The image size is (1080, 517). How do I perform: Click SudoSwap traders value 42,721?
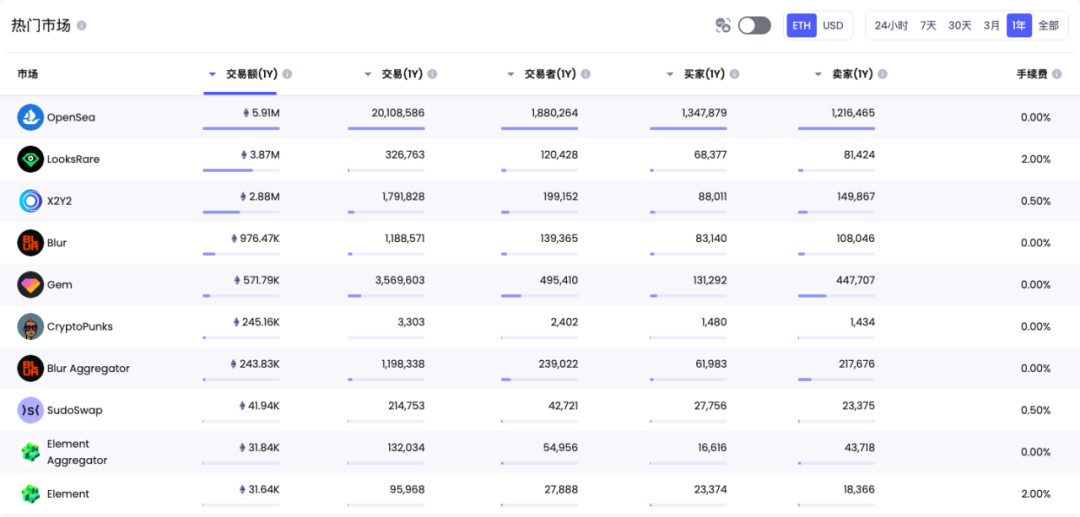pyautogui.click(x=561, y=406)
